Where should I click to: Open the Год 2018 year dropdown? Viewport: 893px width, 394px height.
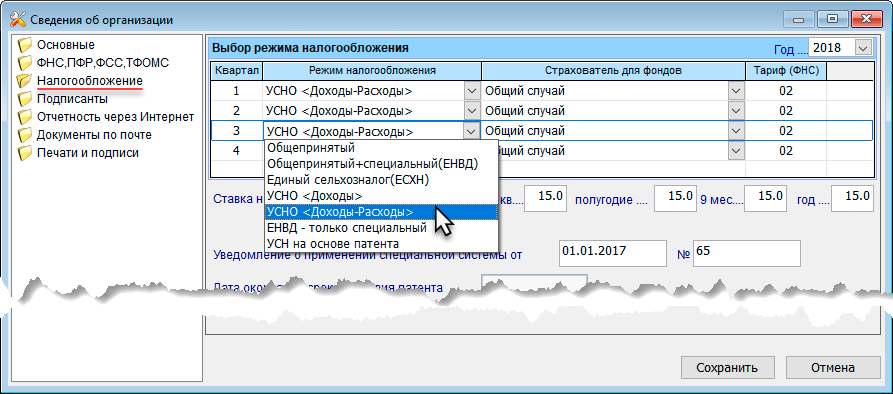pyautogui.click(x=863, y=48)
